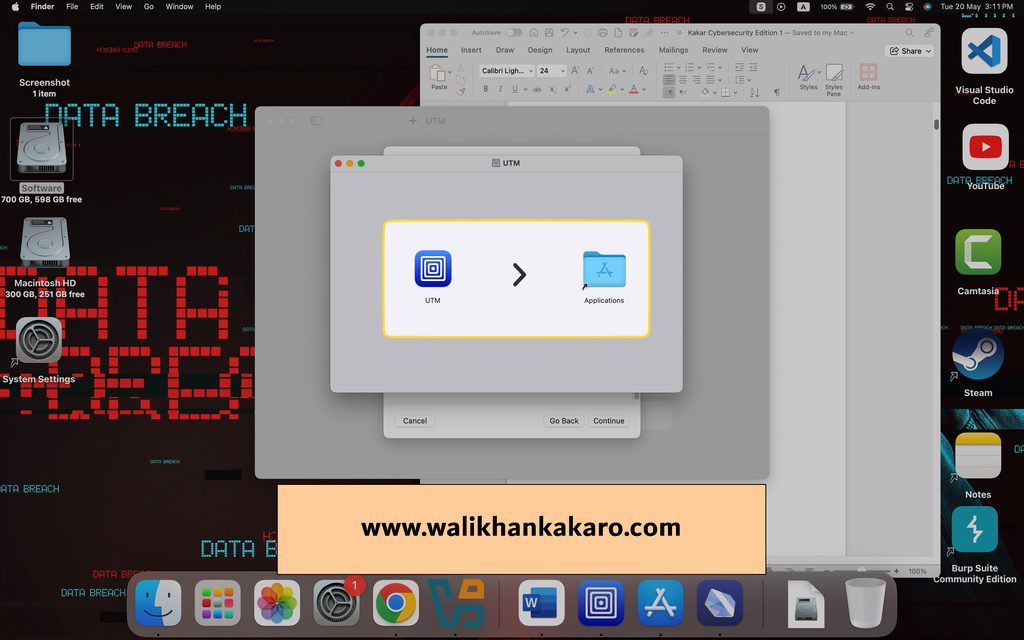Open Word's Design tab
1024x640 pixels.
click(540, 50)
